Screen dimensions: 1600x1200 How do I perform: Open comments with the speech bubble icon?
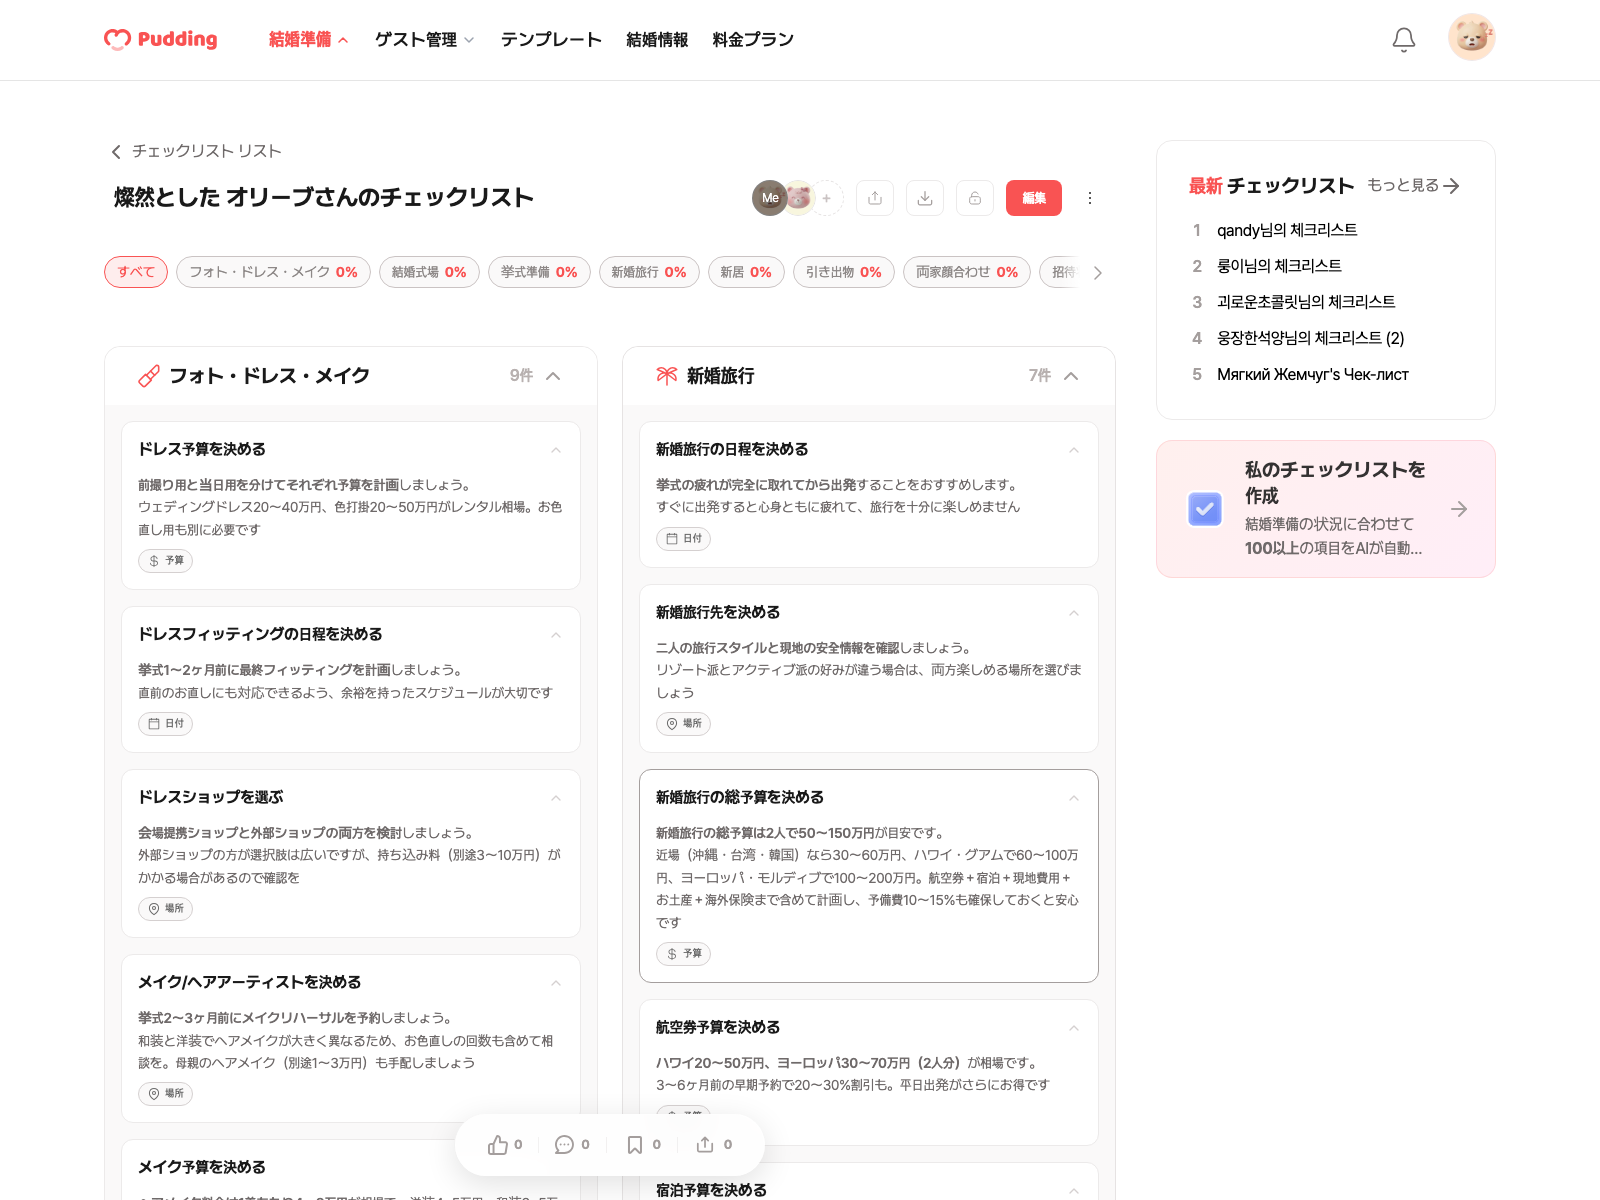click(565, 1145)
